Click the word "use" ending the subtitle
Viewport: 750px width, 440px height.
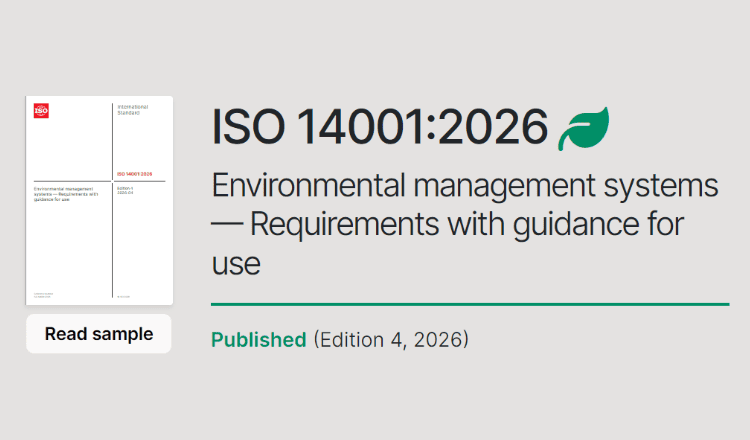click(236, 264)
